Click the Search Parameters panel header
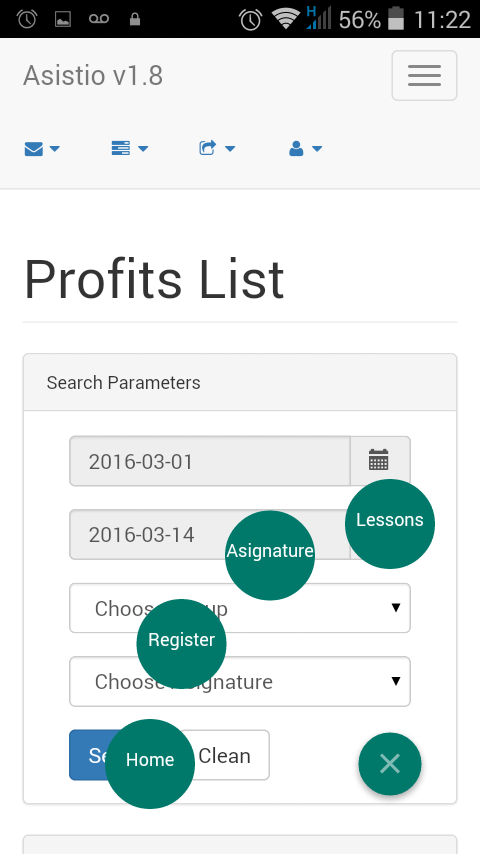This screenshot has width=480, height=854. click(x=240, y=382)
